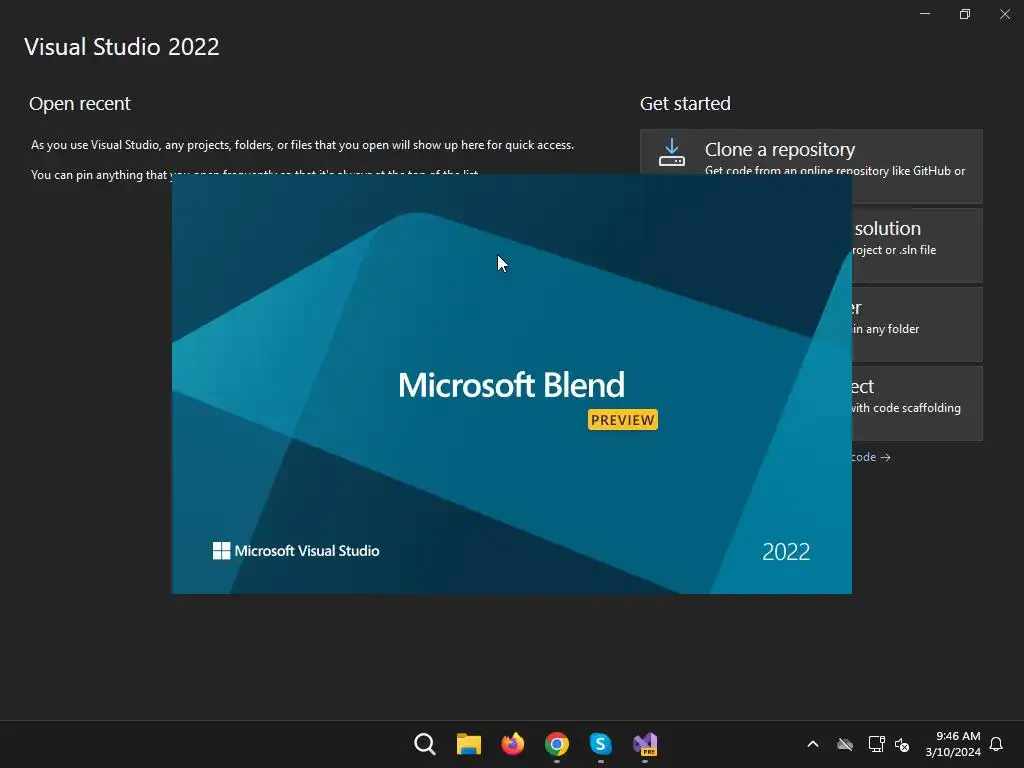This screenshot has width=1024, height=768.
Task: Click the PREVIEW badge on splash screen
Action: [x=622, y=420]
